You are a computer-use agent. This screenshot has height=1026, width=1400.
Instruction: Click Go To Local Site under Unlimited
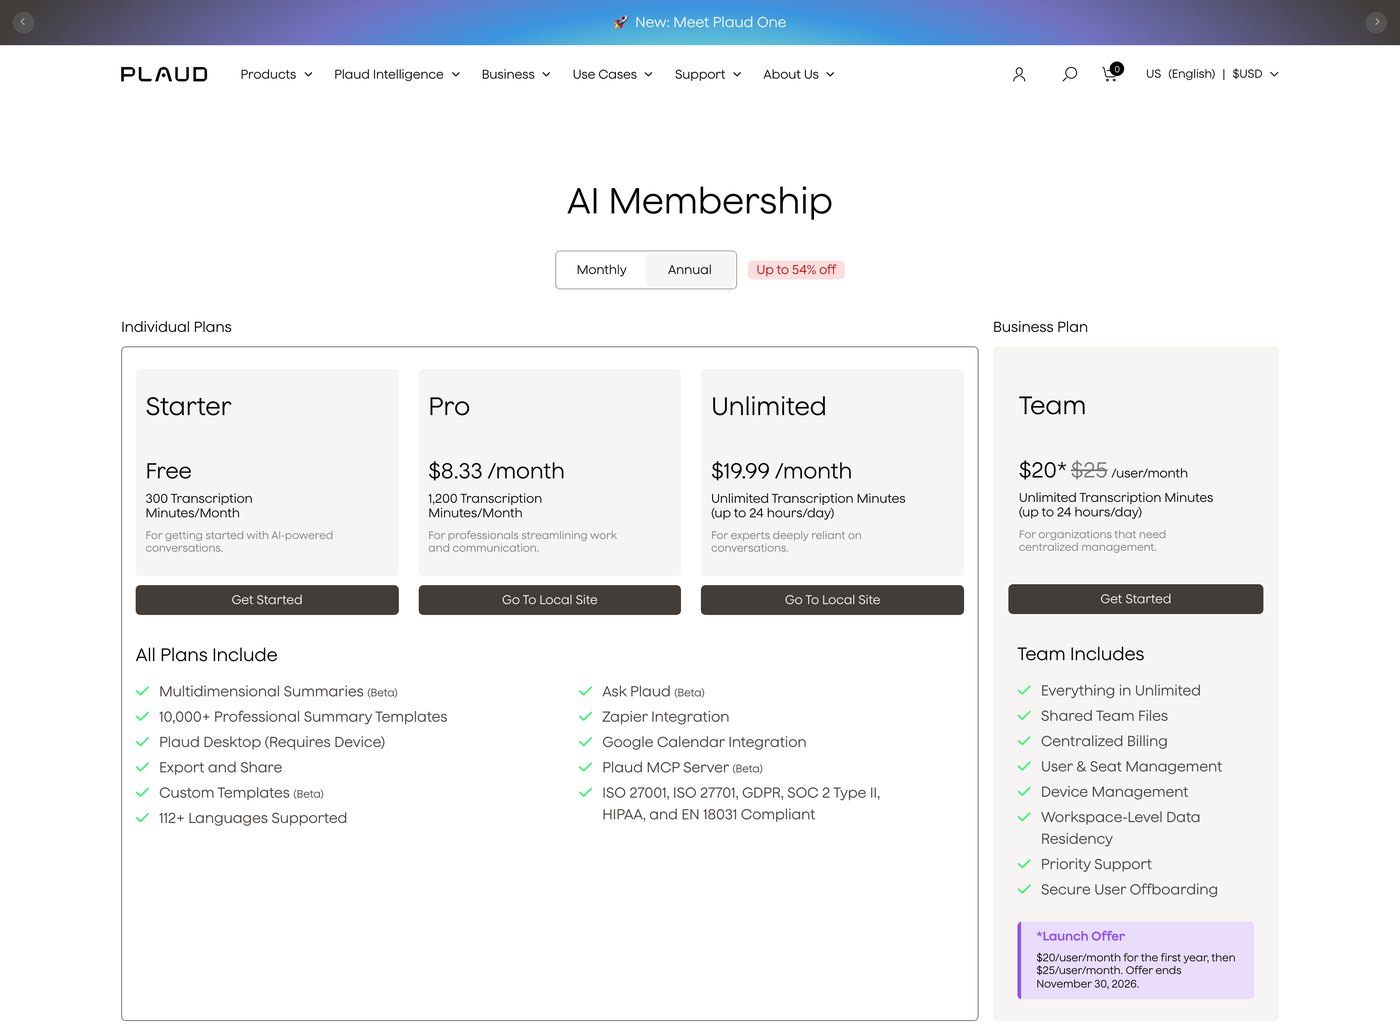click(832, 600)
